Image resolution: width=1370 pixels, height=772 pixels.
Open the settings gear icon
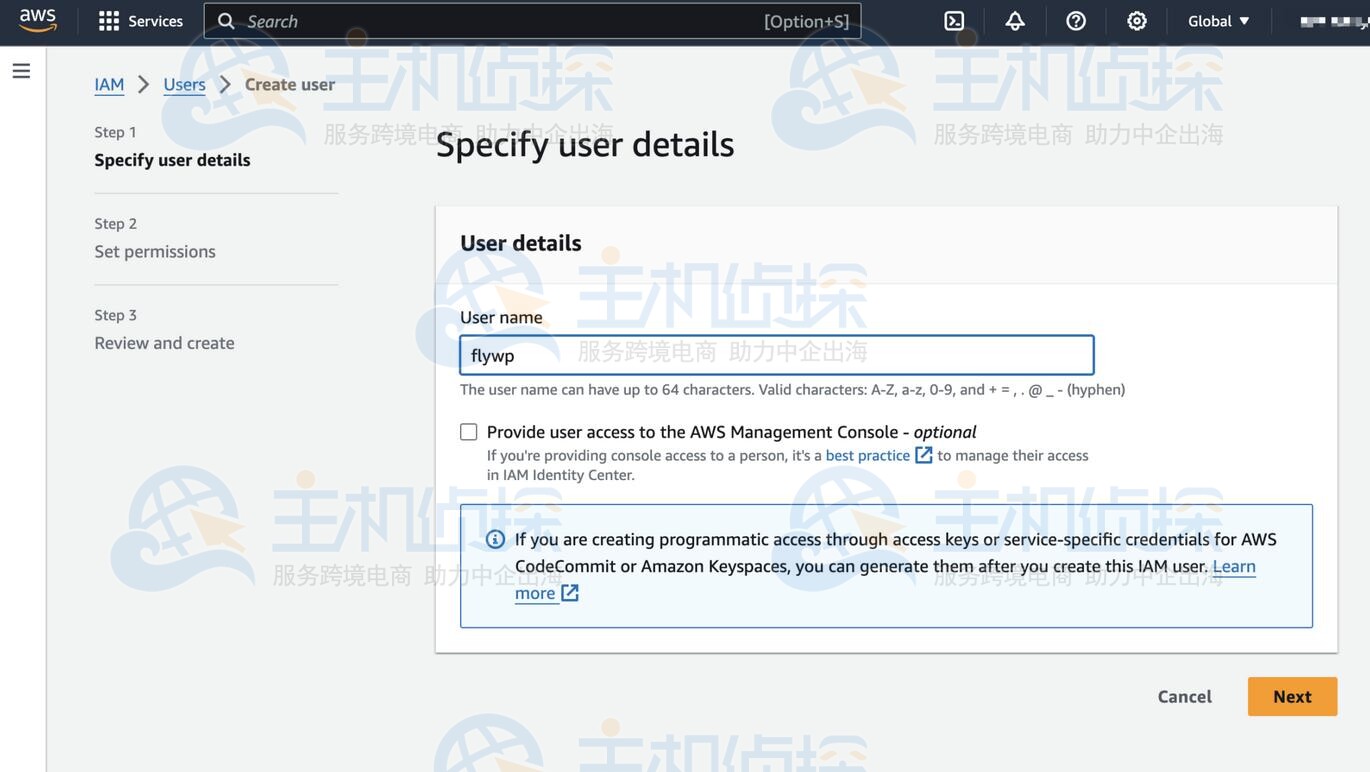point(1137,21)
